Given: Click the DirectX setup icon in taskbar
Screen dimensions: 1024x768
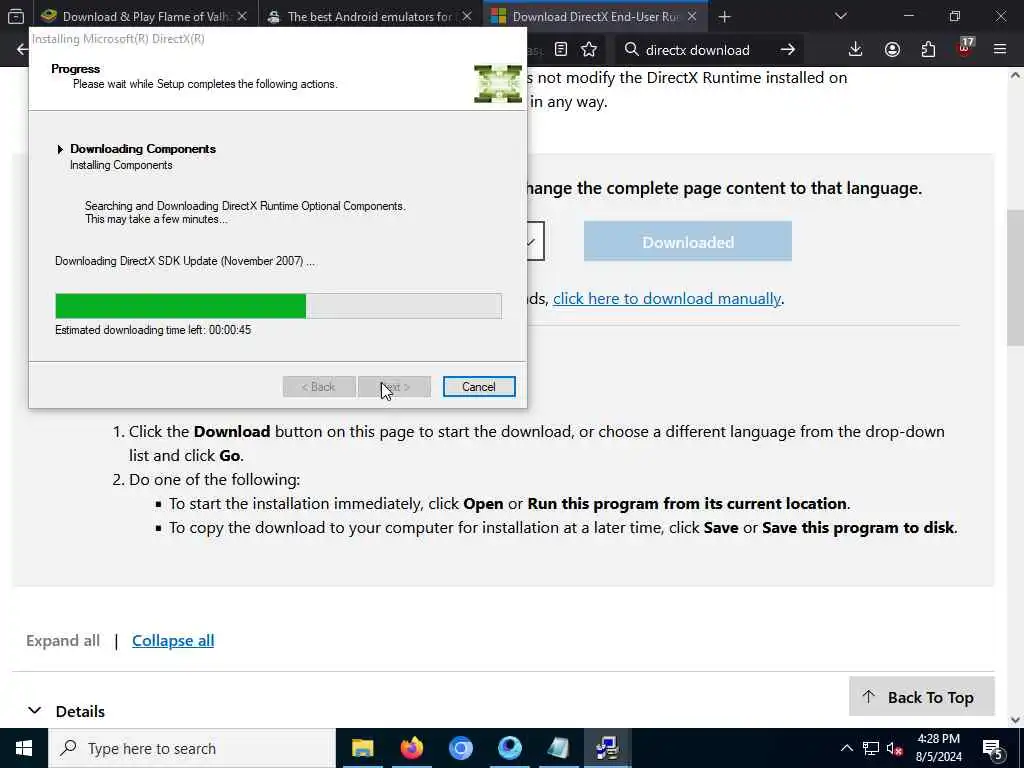Looking at the screenshot, I should coord(607,748).
